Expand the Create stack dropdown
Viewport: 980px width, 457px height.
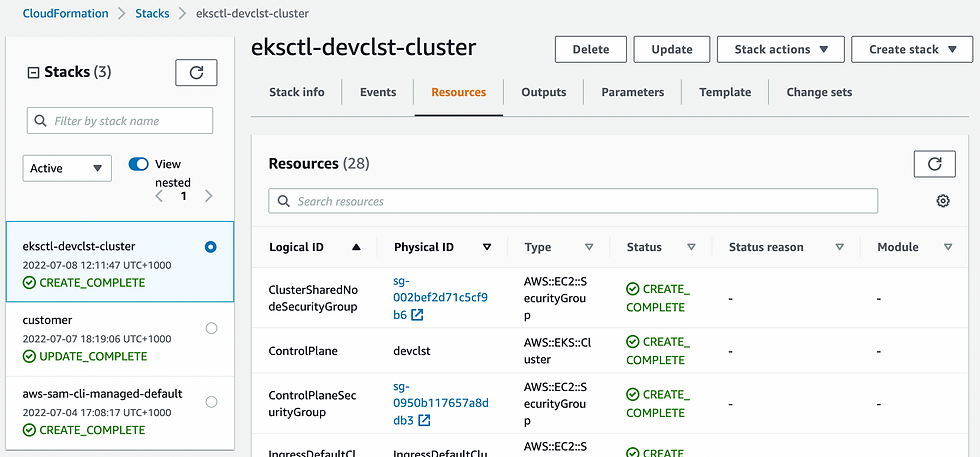click(913, 49)
